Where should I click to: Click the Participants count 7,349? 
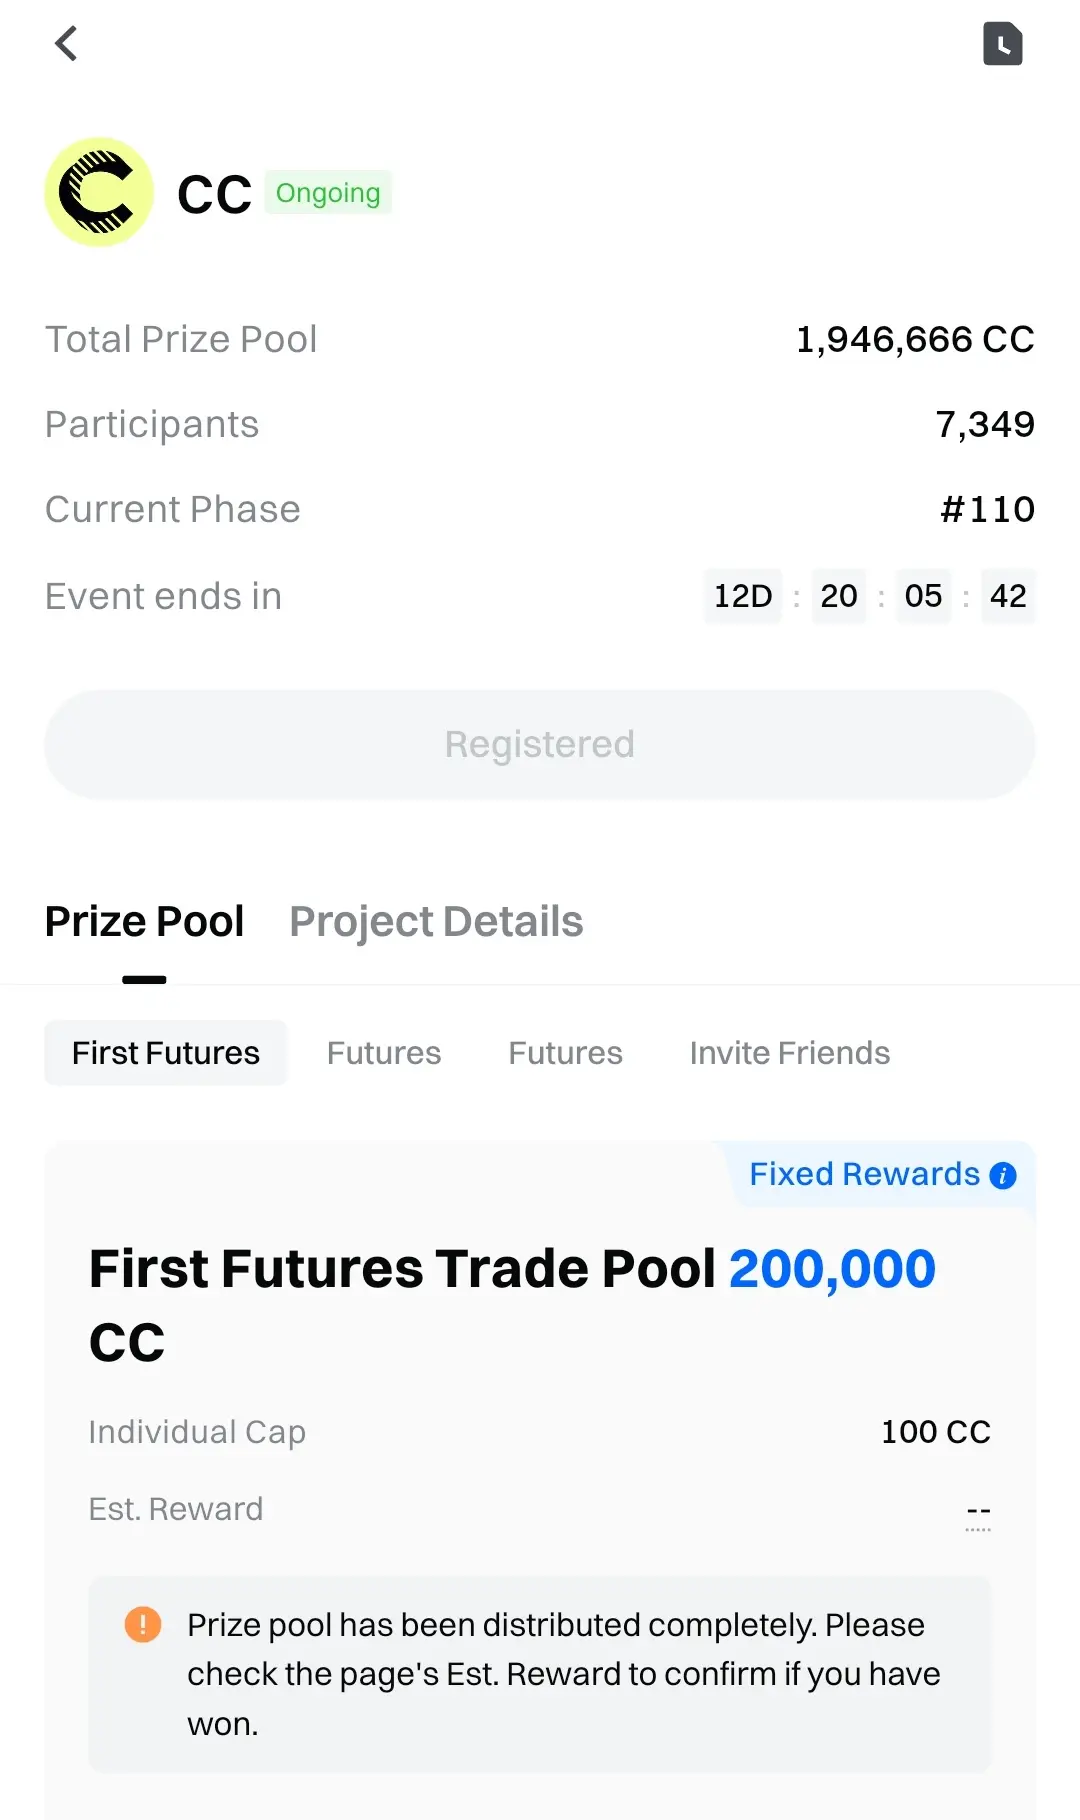click(x=985, y=425)
